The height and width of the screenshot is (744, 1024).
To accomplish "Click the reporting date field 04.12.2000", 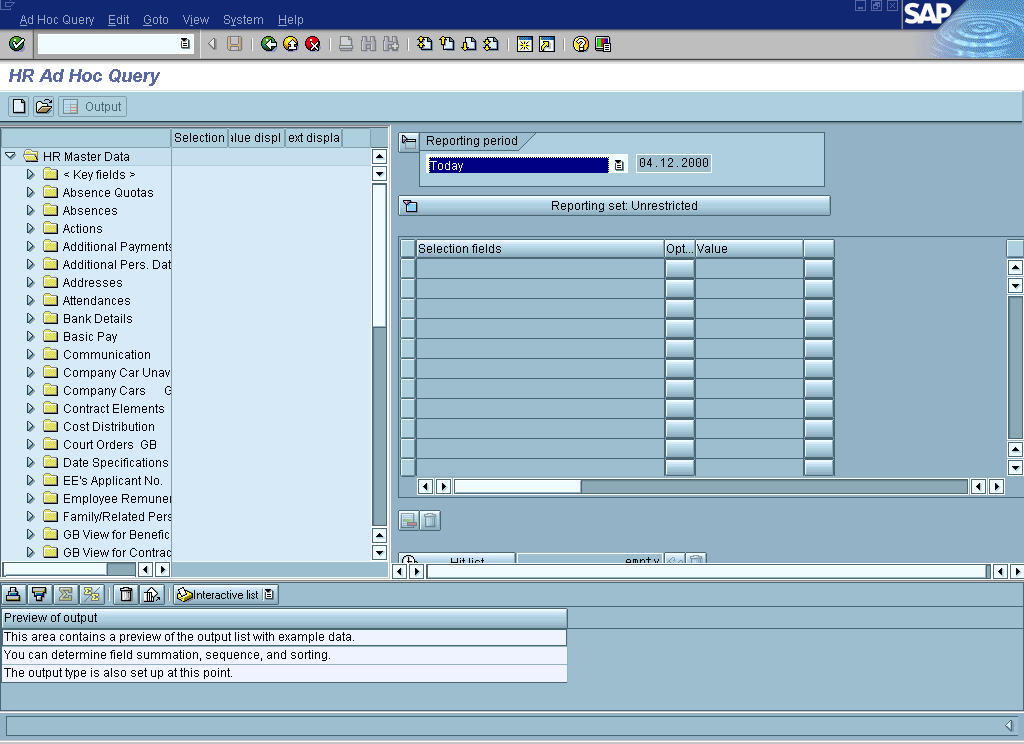I will [674, 163].
